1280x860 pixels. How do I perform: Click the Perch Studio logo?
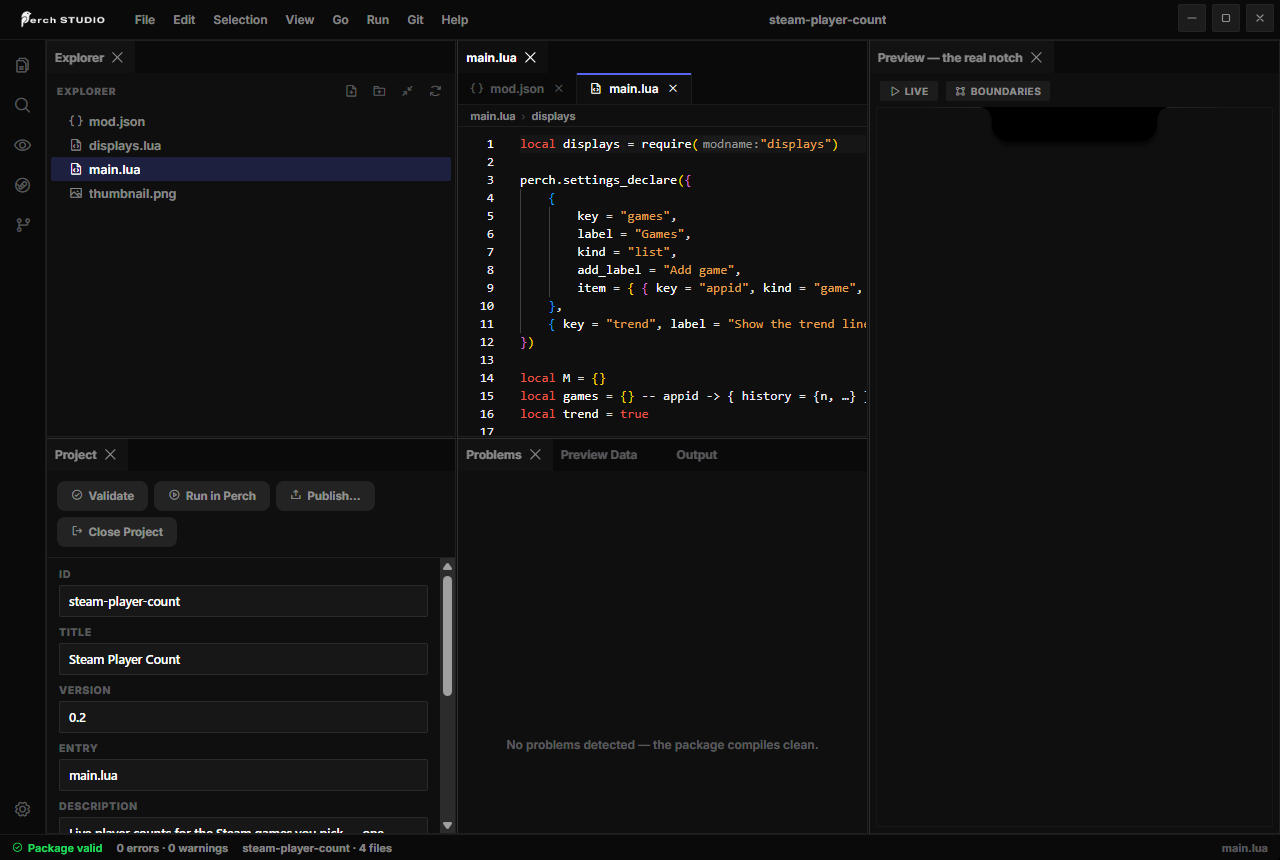[x=62, y=20]
